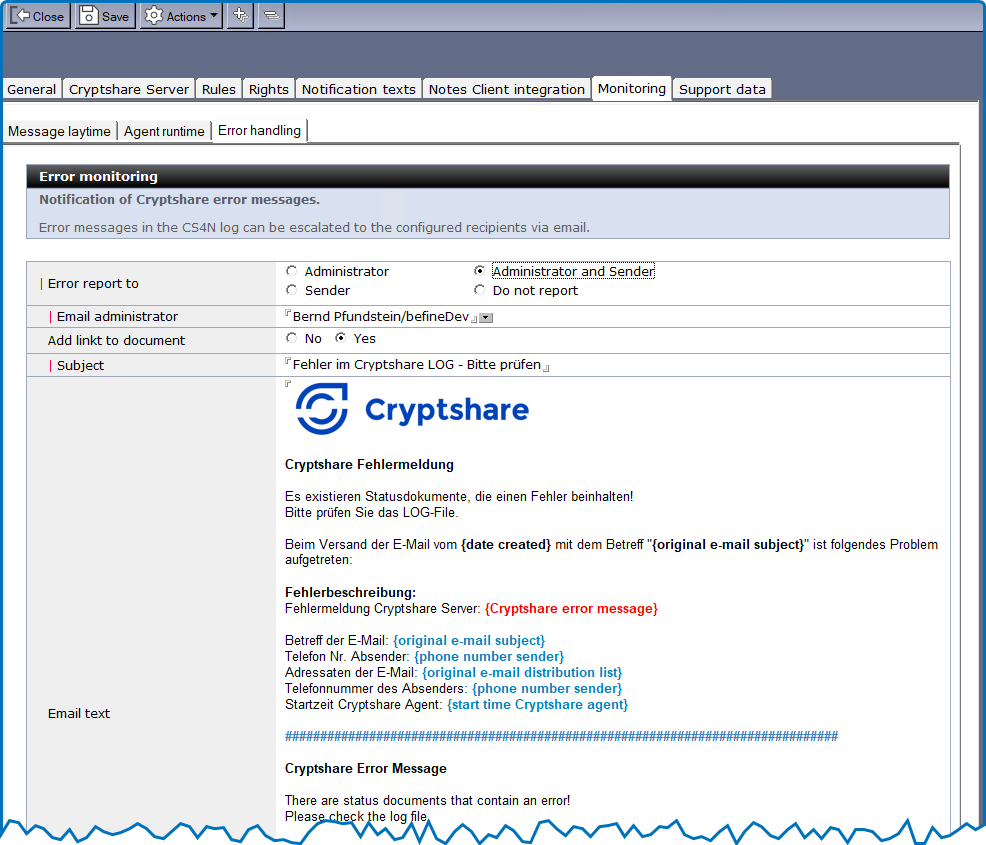Select the Administrator radio option
The height and width of the screenshot is (845, 986).
point(292,271)
